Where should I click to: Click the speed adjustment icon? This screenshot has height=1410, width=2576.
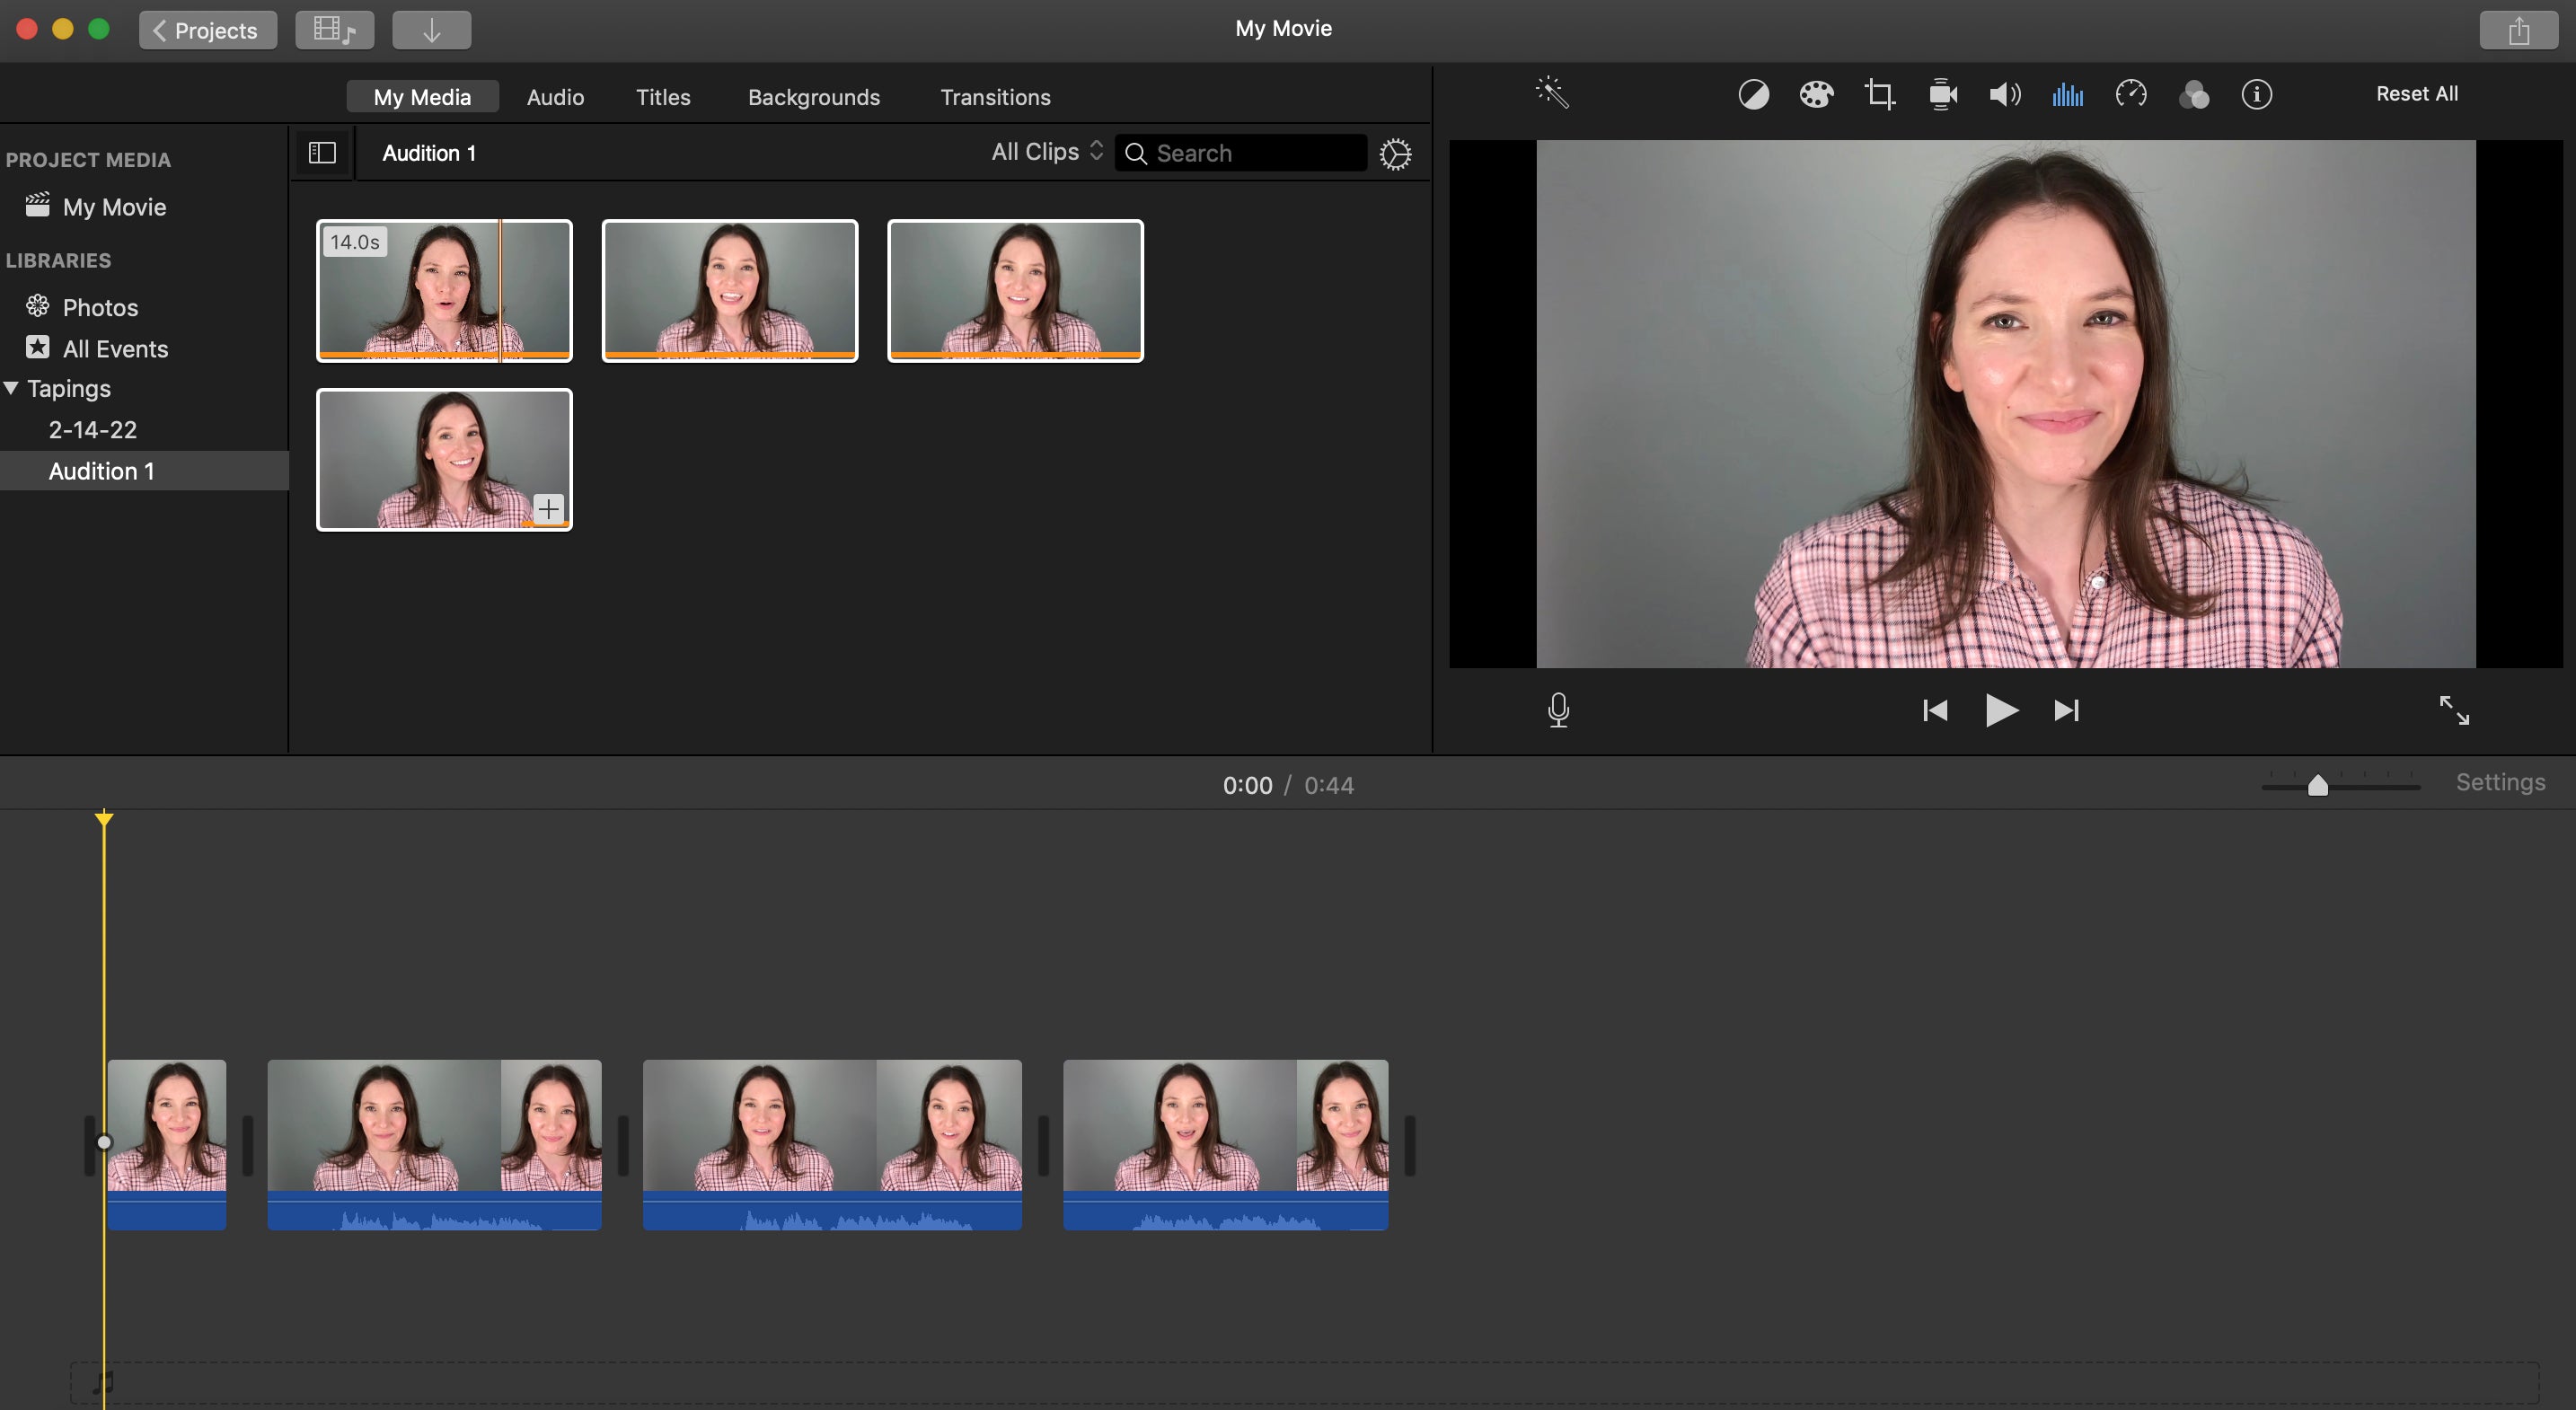tap(2130, 93)
